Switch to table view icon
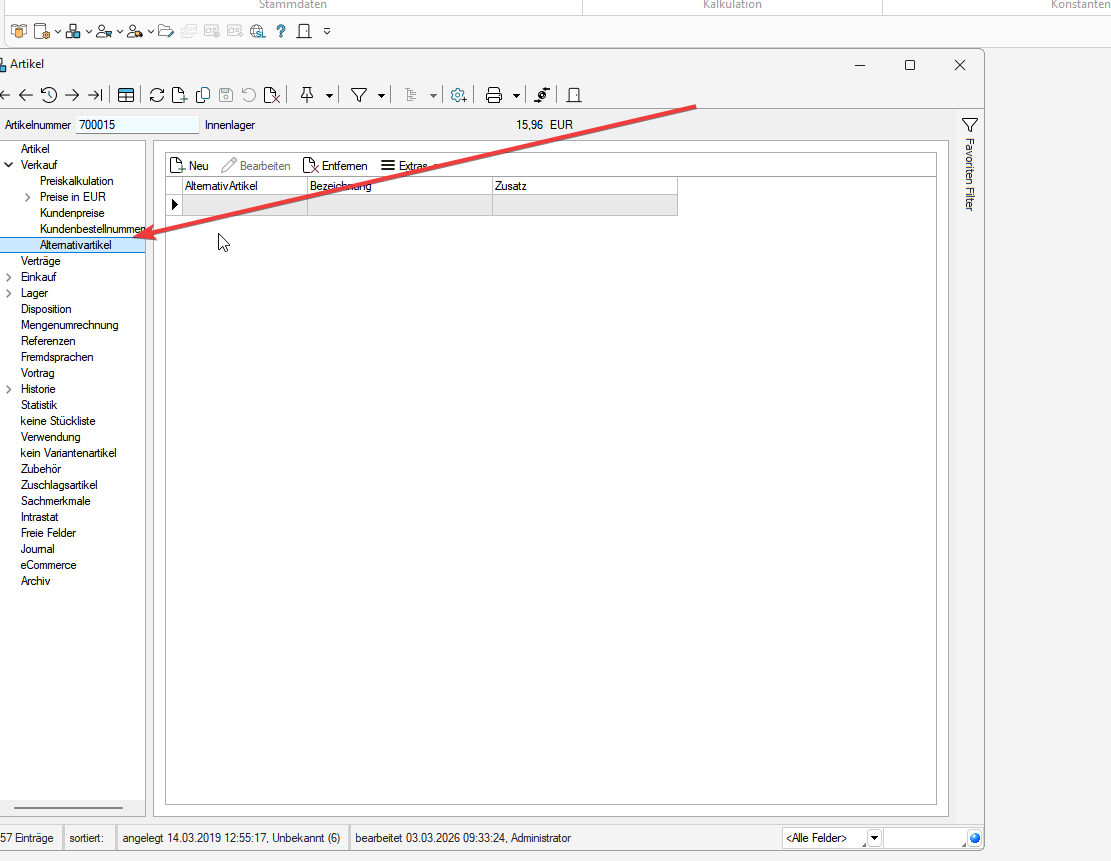 (126, 95)
